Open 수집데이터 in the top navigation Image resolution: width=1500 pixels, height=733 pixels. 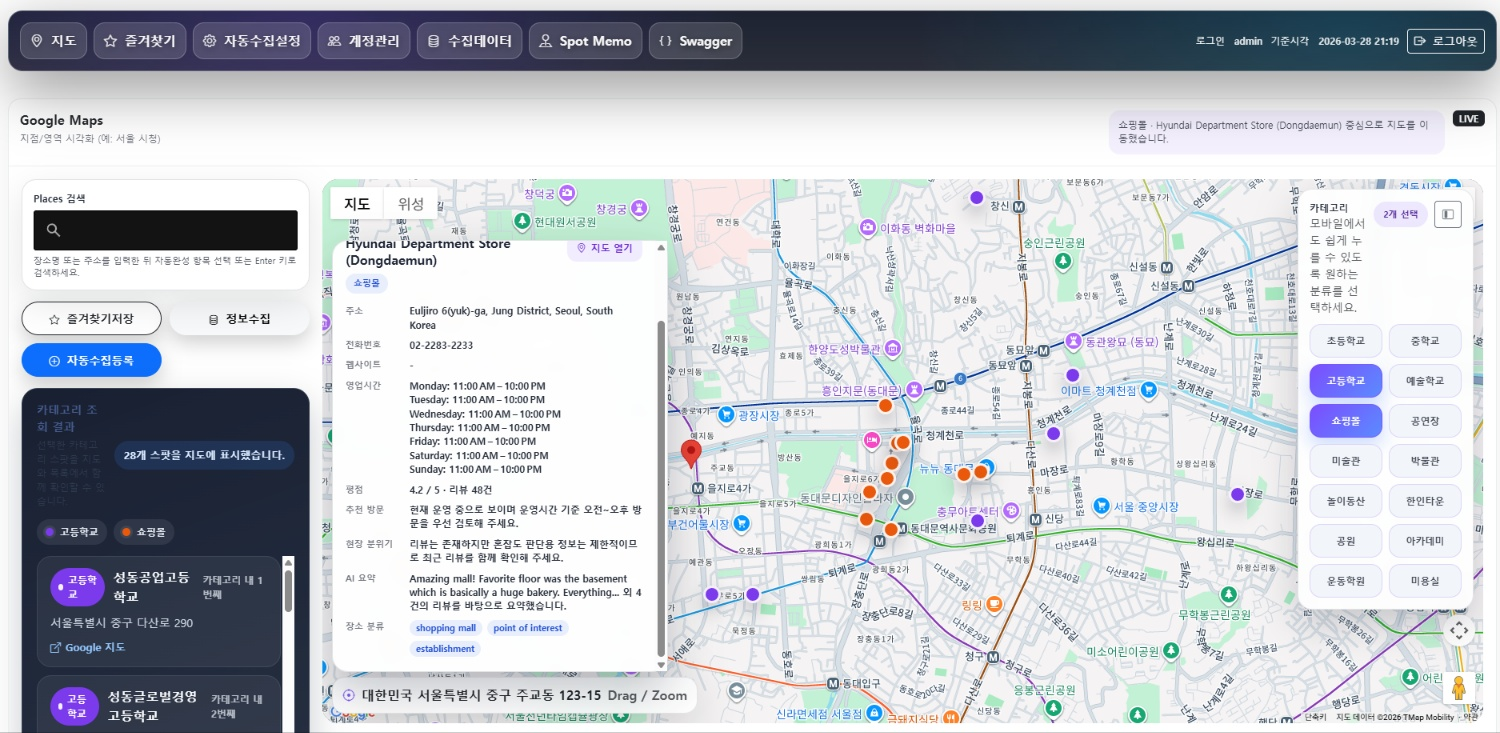pyautogui.click(x=469, y=41)
